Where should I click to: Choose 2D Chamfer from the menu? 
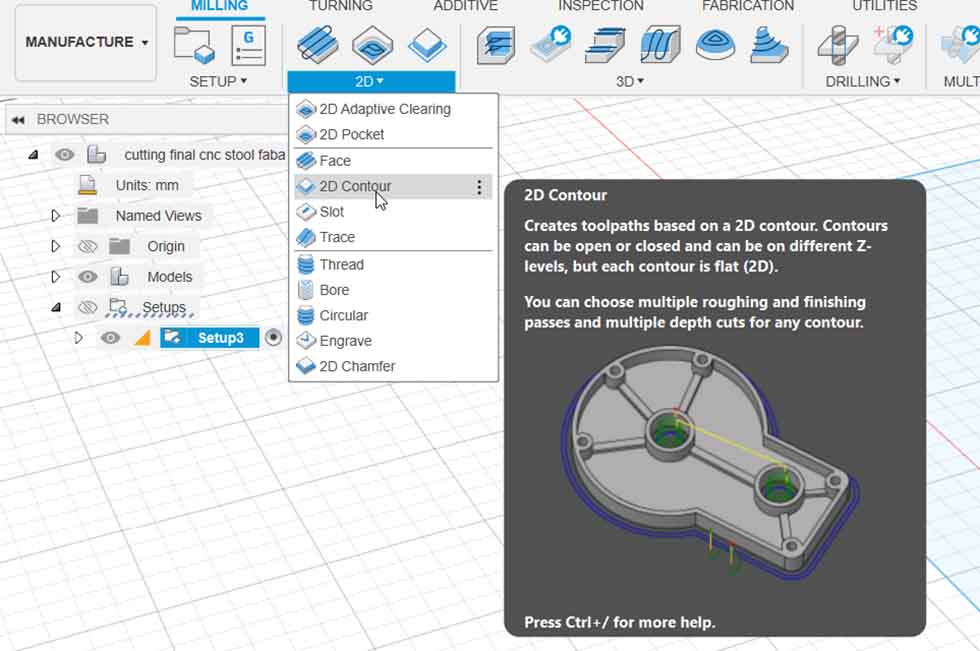click(393, 366)
